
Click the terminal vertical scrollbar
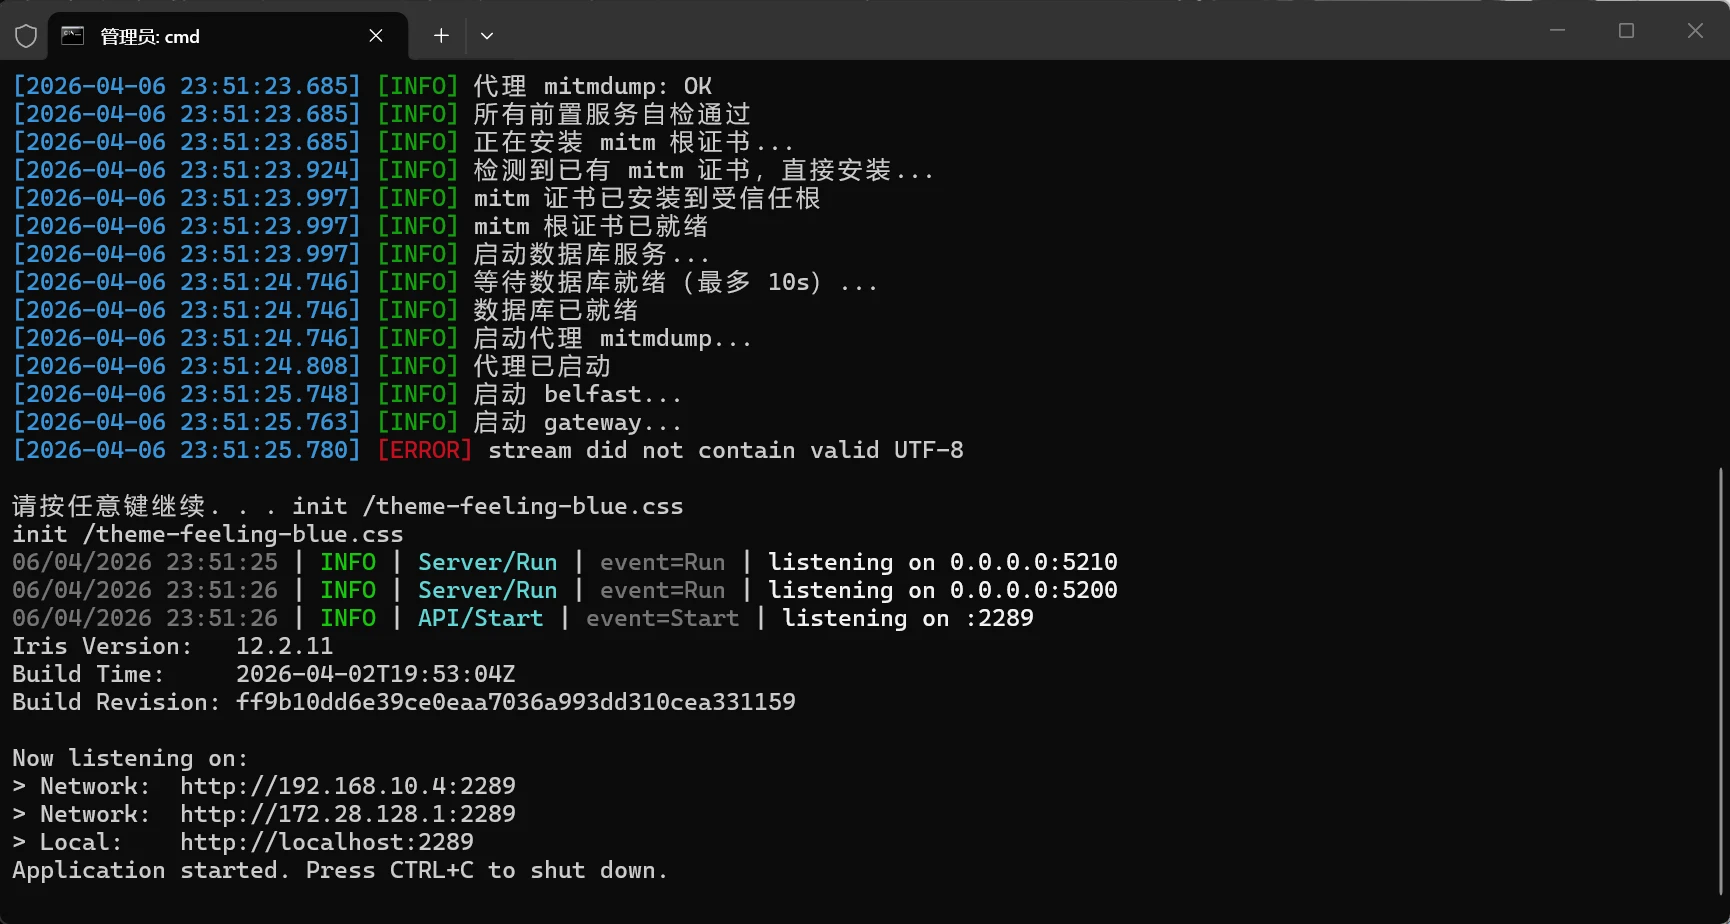(1722, 680)
